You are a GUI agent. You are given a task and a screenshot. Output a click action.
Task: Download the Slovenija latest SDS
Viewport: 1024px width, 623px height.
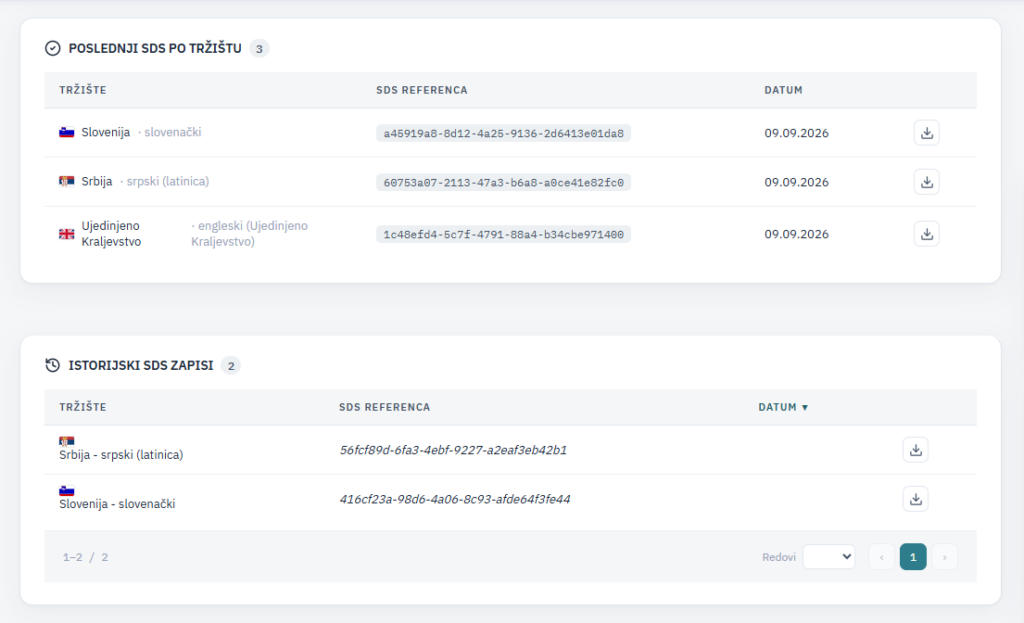[x=926, y=133]
